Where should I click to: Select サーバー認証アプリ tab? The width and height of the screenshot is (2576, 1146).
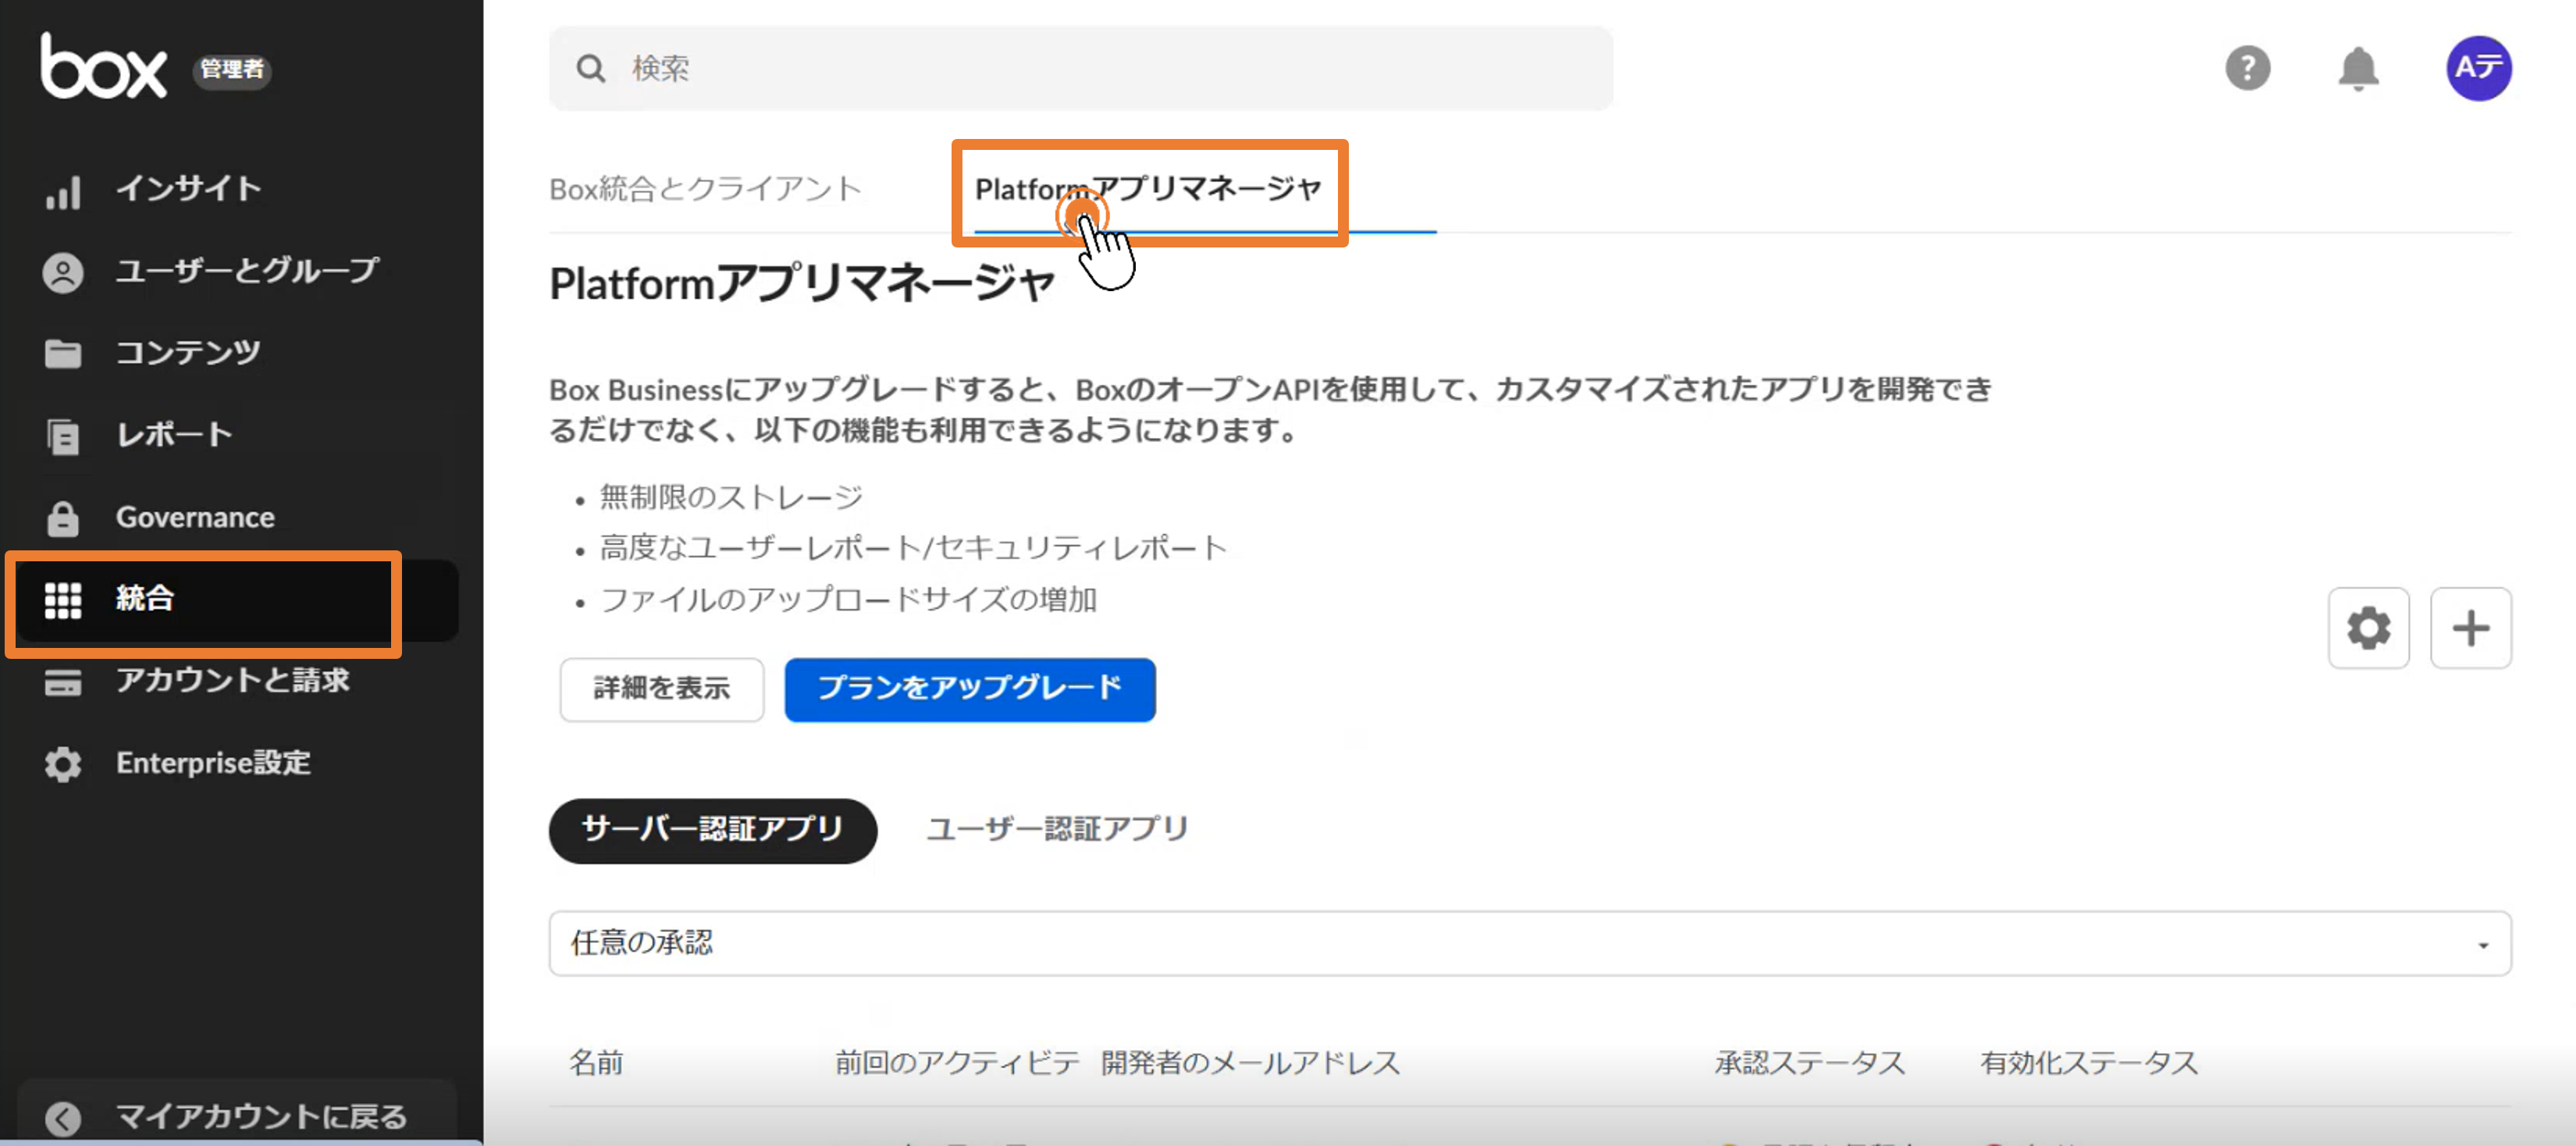[x=712, y=830]
